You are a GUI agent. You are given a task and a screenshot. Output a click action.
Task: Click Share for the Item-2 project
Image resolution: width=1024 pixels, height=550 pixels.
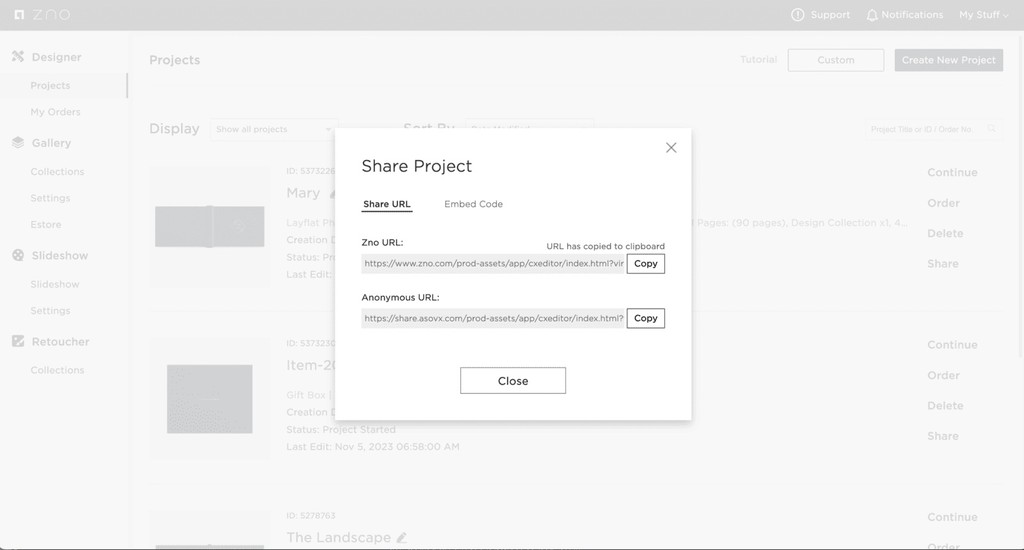(x=943, y=436)
